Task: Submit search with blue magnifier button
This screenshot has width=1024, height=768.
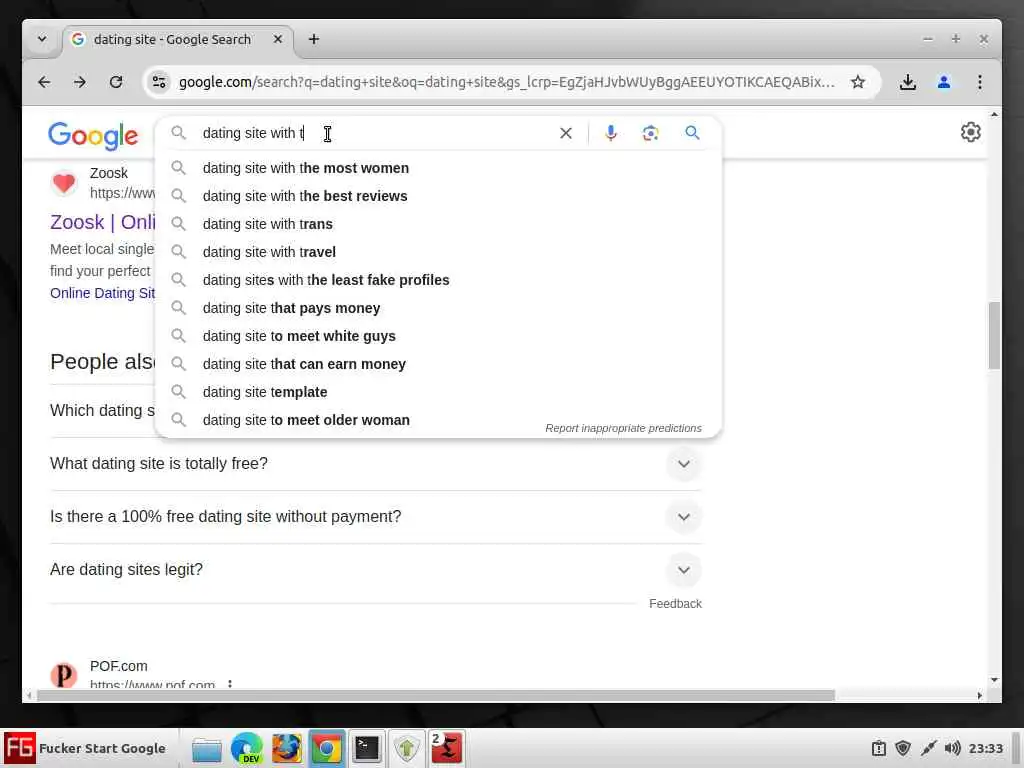Action: [692, 133]
